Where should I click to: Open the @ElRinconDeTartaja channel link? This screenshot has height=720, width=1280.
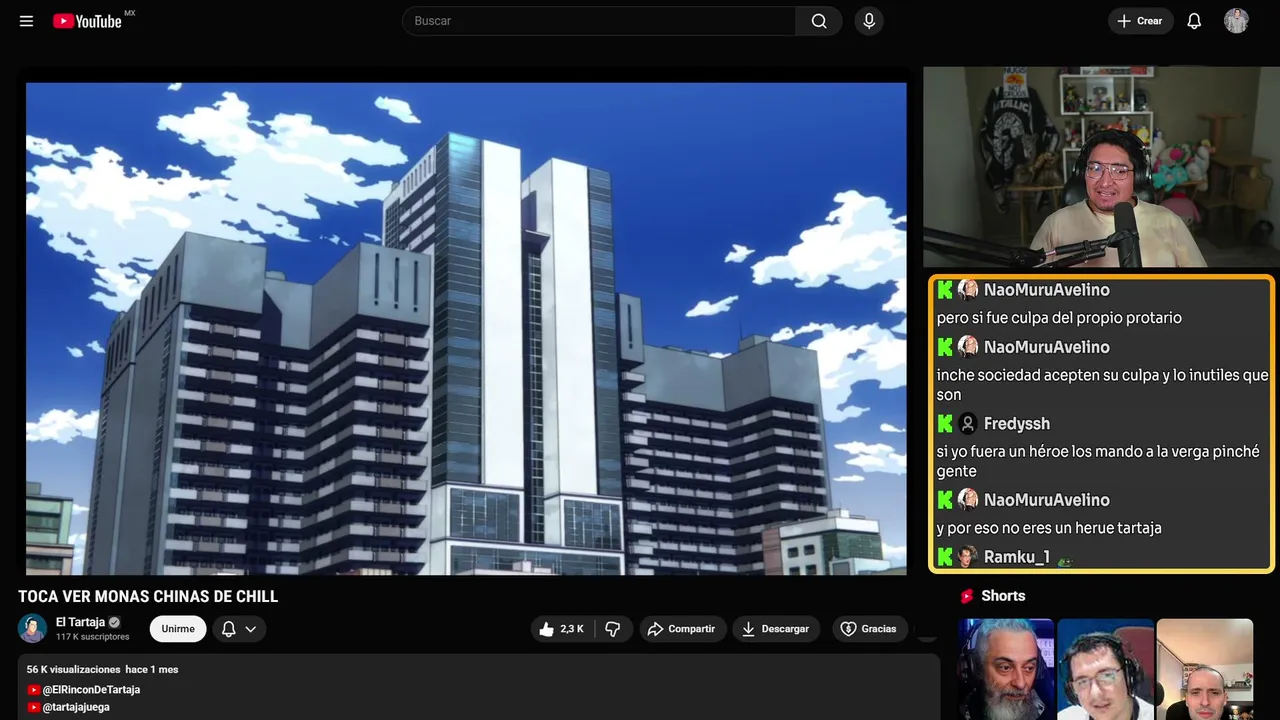point(91,690)
